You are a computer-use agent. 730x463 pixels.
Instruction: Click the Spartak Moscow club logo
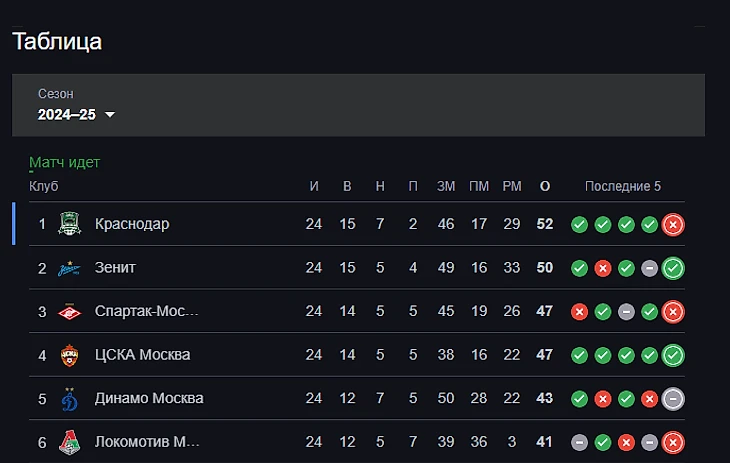click(x=69, y=311)
